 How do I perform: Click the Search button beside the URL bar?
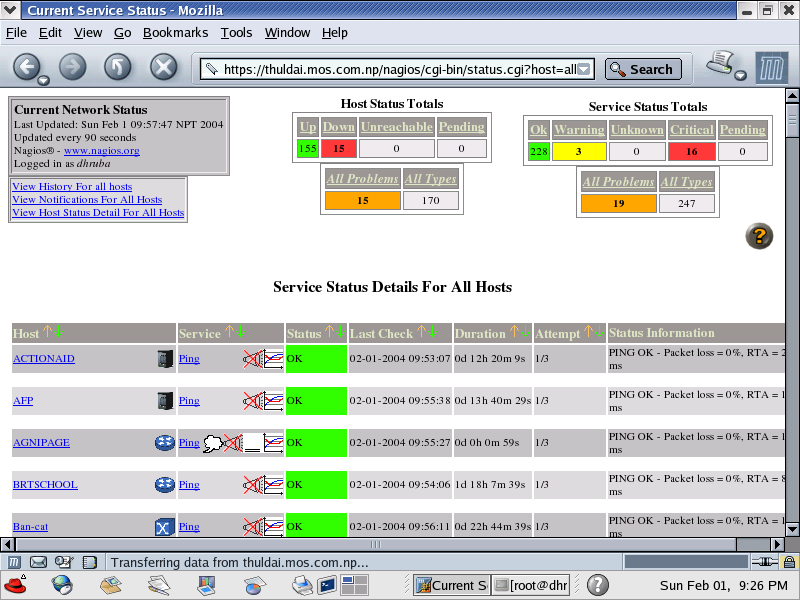(x=643, y=69)
